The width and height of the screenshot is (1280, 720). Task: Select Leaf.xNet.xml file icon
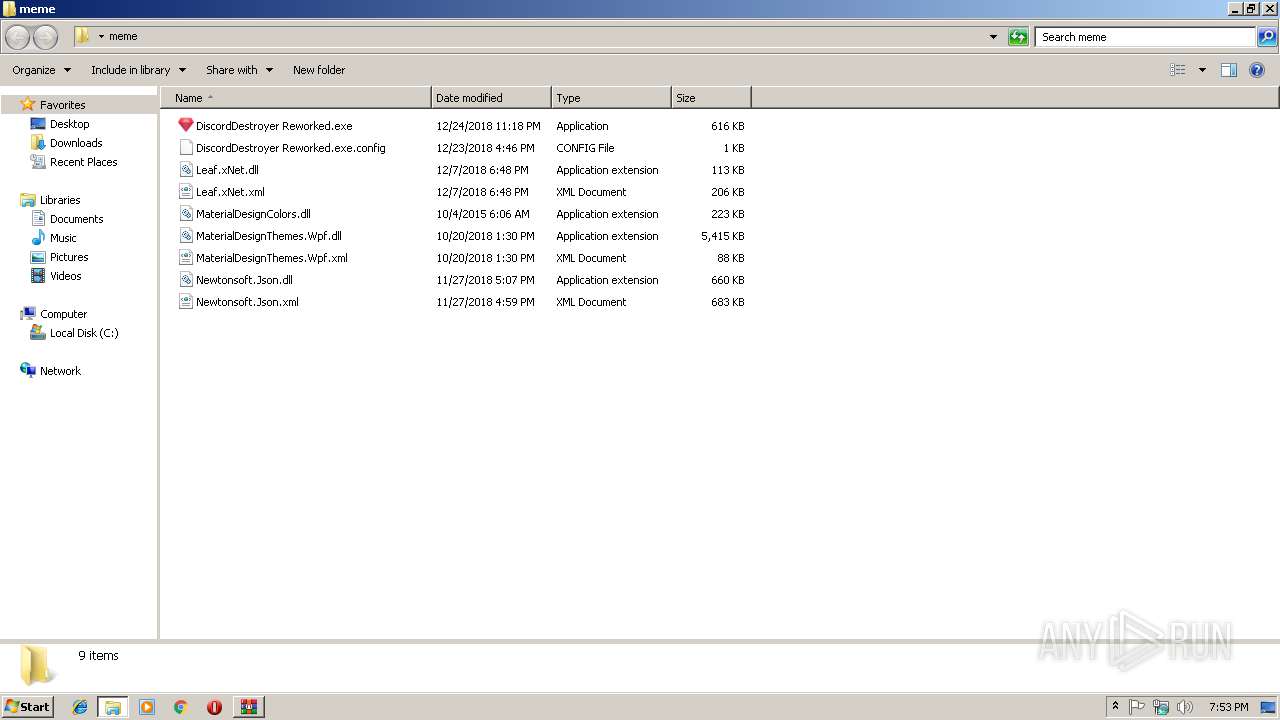(186, 192)
